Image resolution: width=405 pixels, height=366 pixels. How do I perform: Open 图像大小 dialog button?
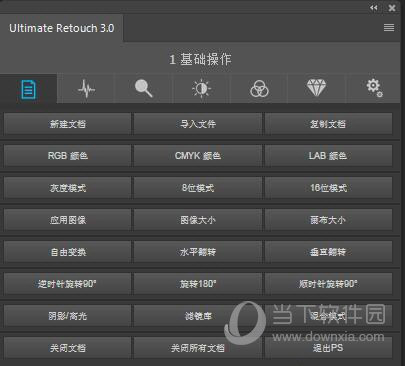tap(198, 220)
